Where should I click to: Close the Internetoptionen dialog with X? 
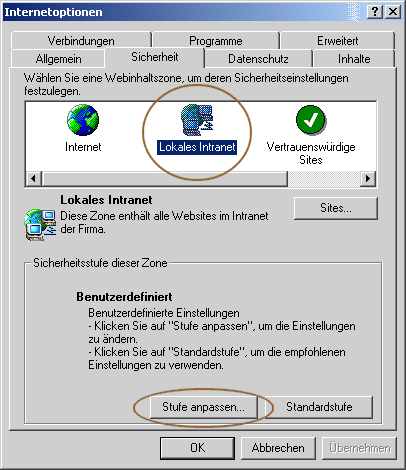point(393,12)
